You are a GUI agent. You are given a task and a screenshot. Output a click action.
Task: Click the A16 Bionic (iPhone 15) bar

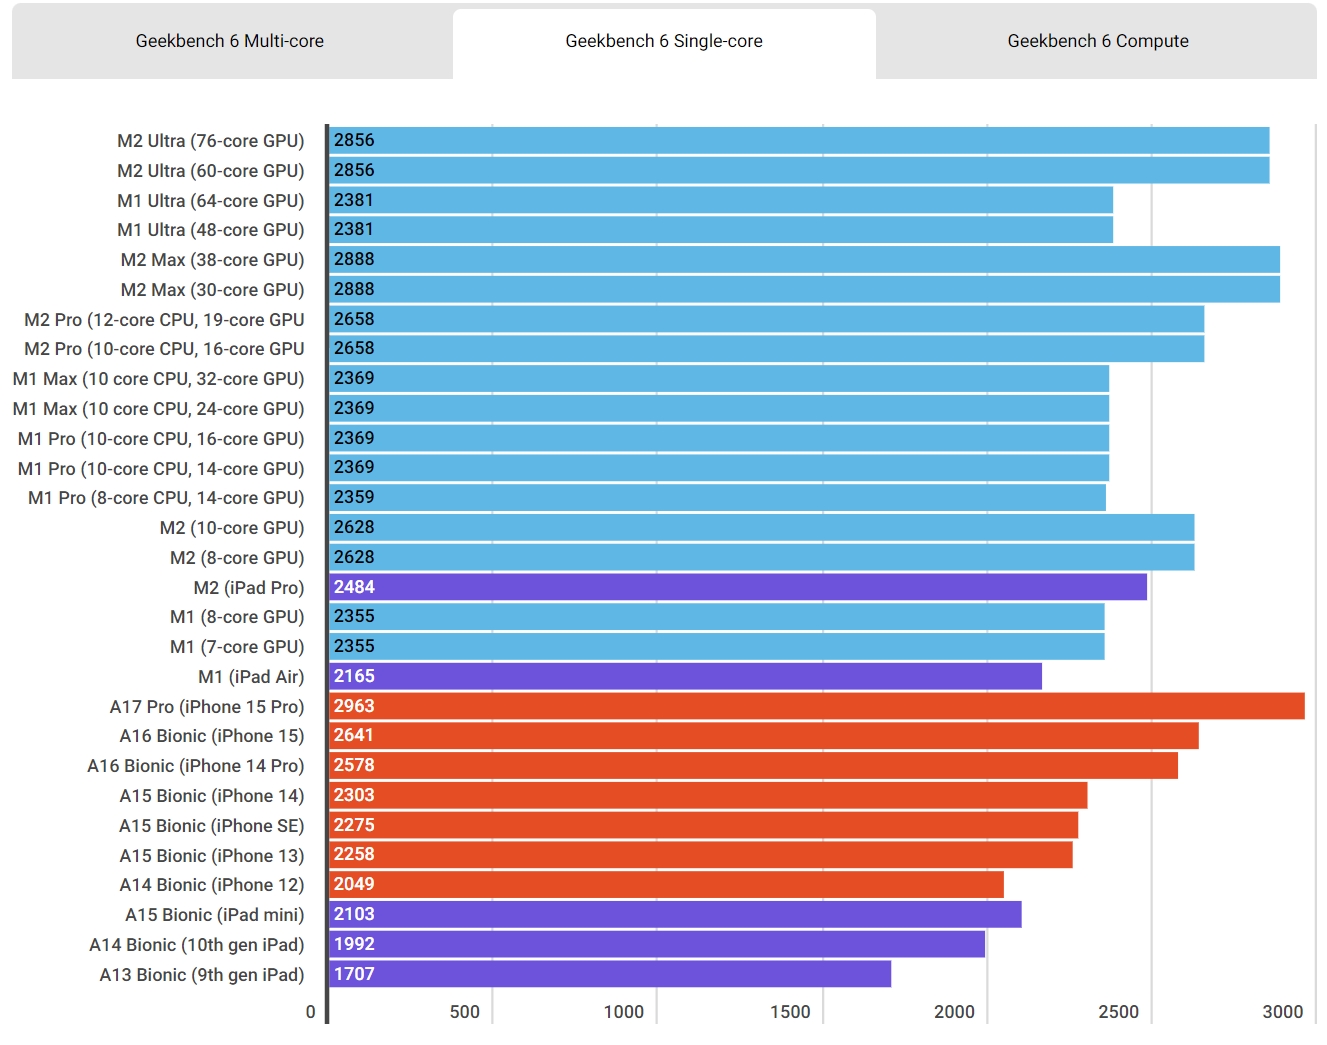click(x=764, y=735)
